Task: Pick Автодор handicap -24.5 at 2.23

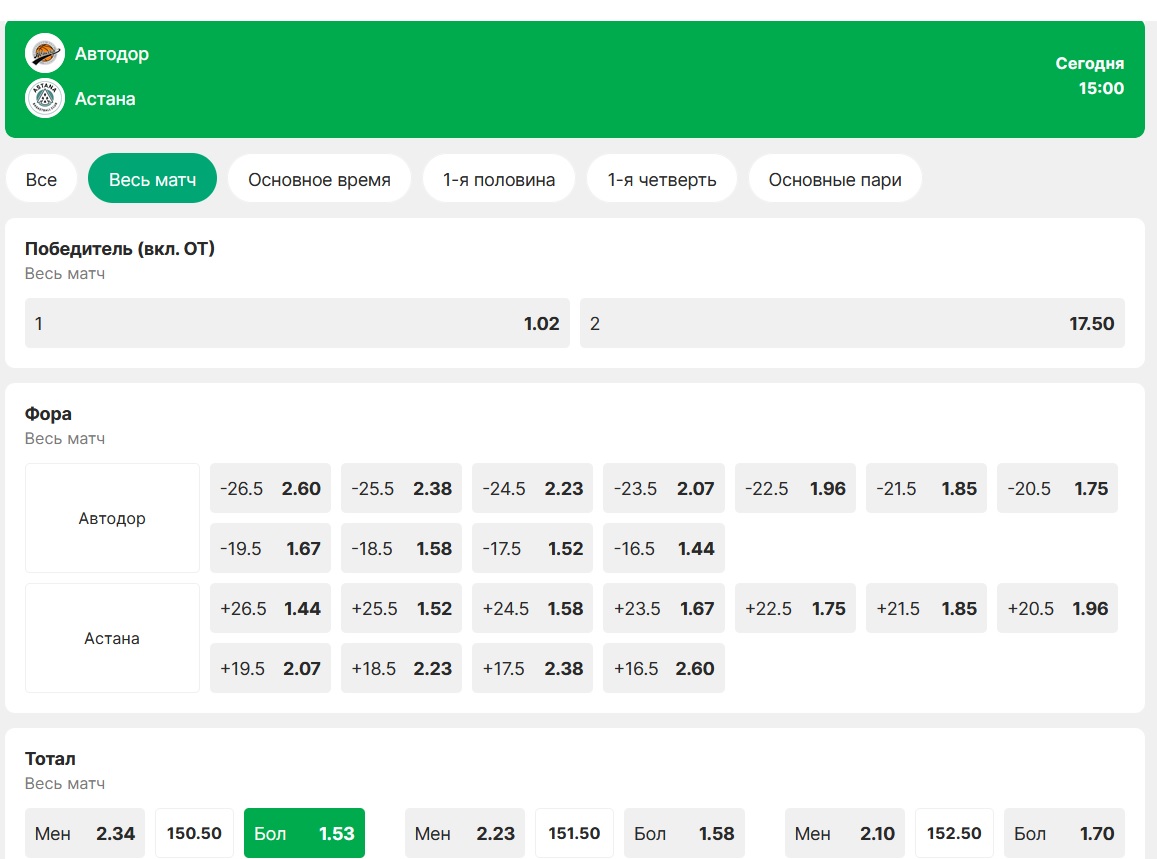Action: coord(533,489)
